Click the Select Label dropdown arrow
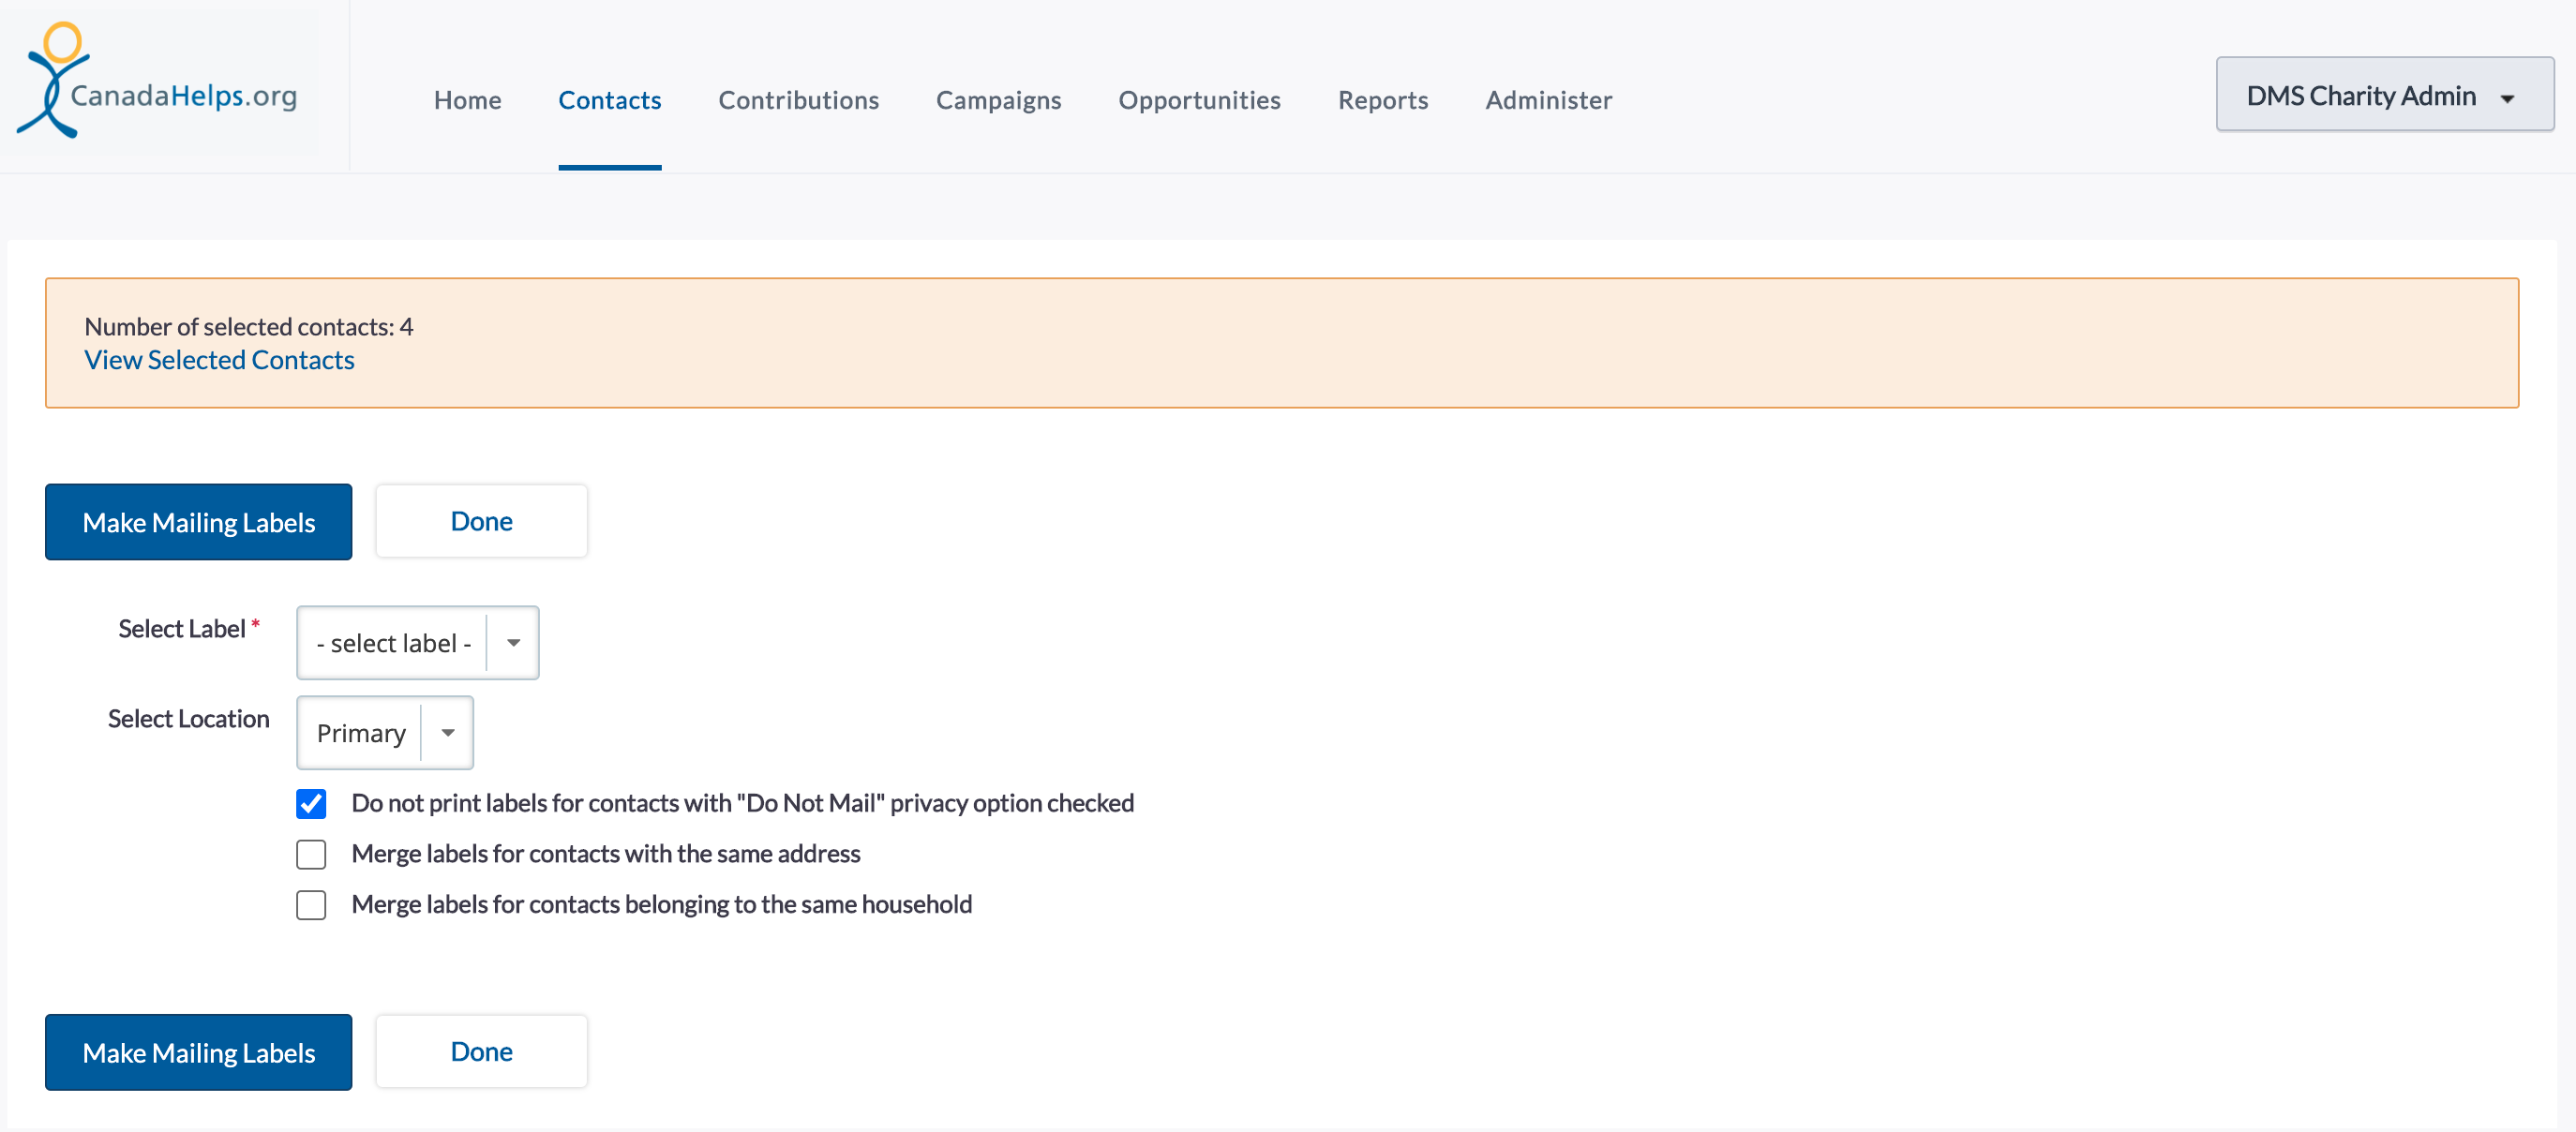This screenshot has width=2576, height=1132. (513, 643)
